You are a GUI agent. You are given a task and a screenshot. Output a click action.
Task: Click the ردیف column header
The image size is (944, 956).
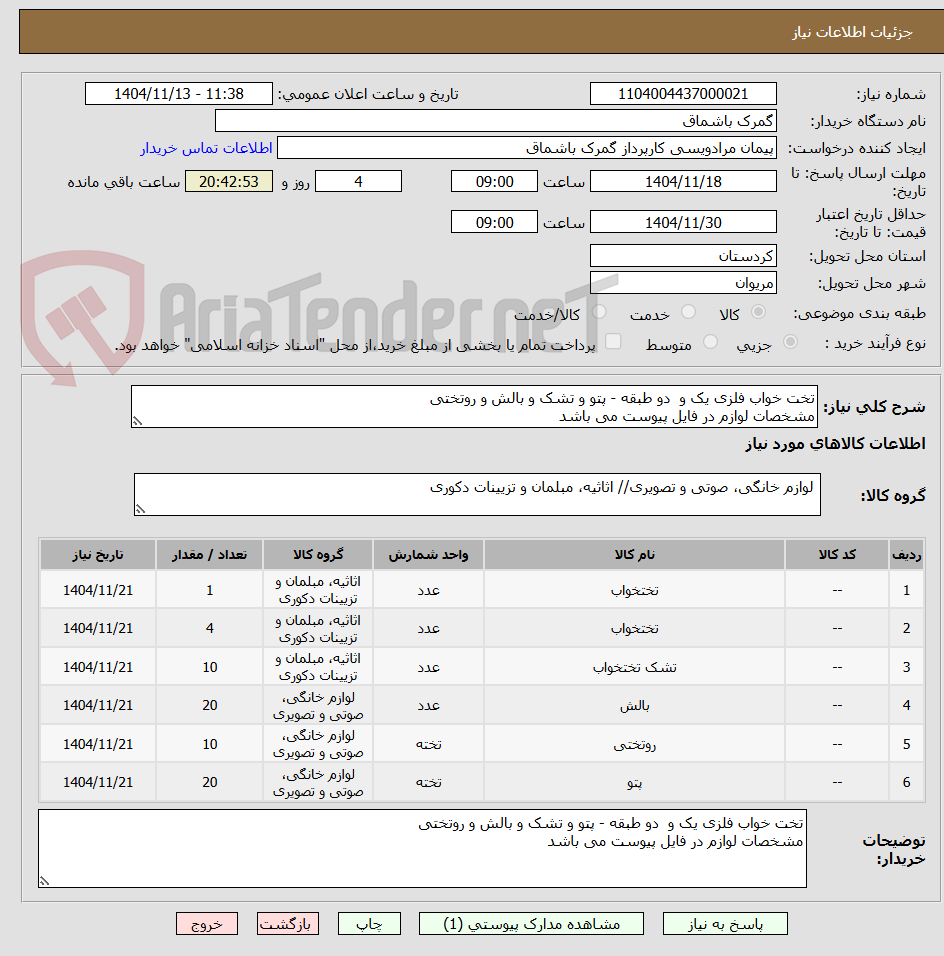point(906,555)
